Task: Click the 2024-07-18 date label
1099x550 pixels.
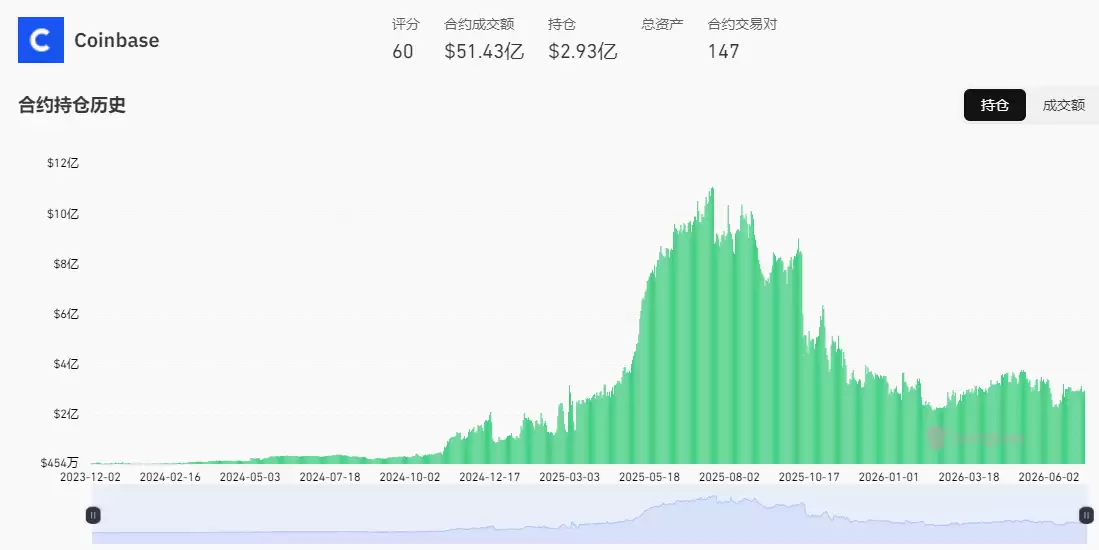Action: pyautogui.click(x=330, y=477)
